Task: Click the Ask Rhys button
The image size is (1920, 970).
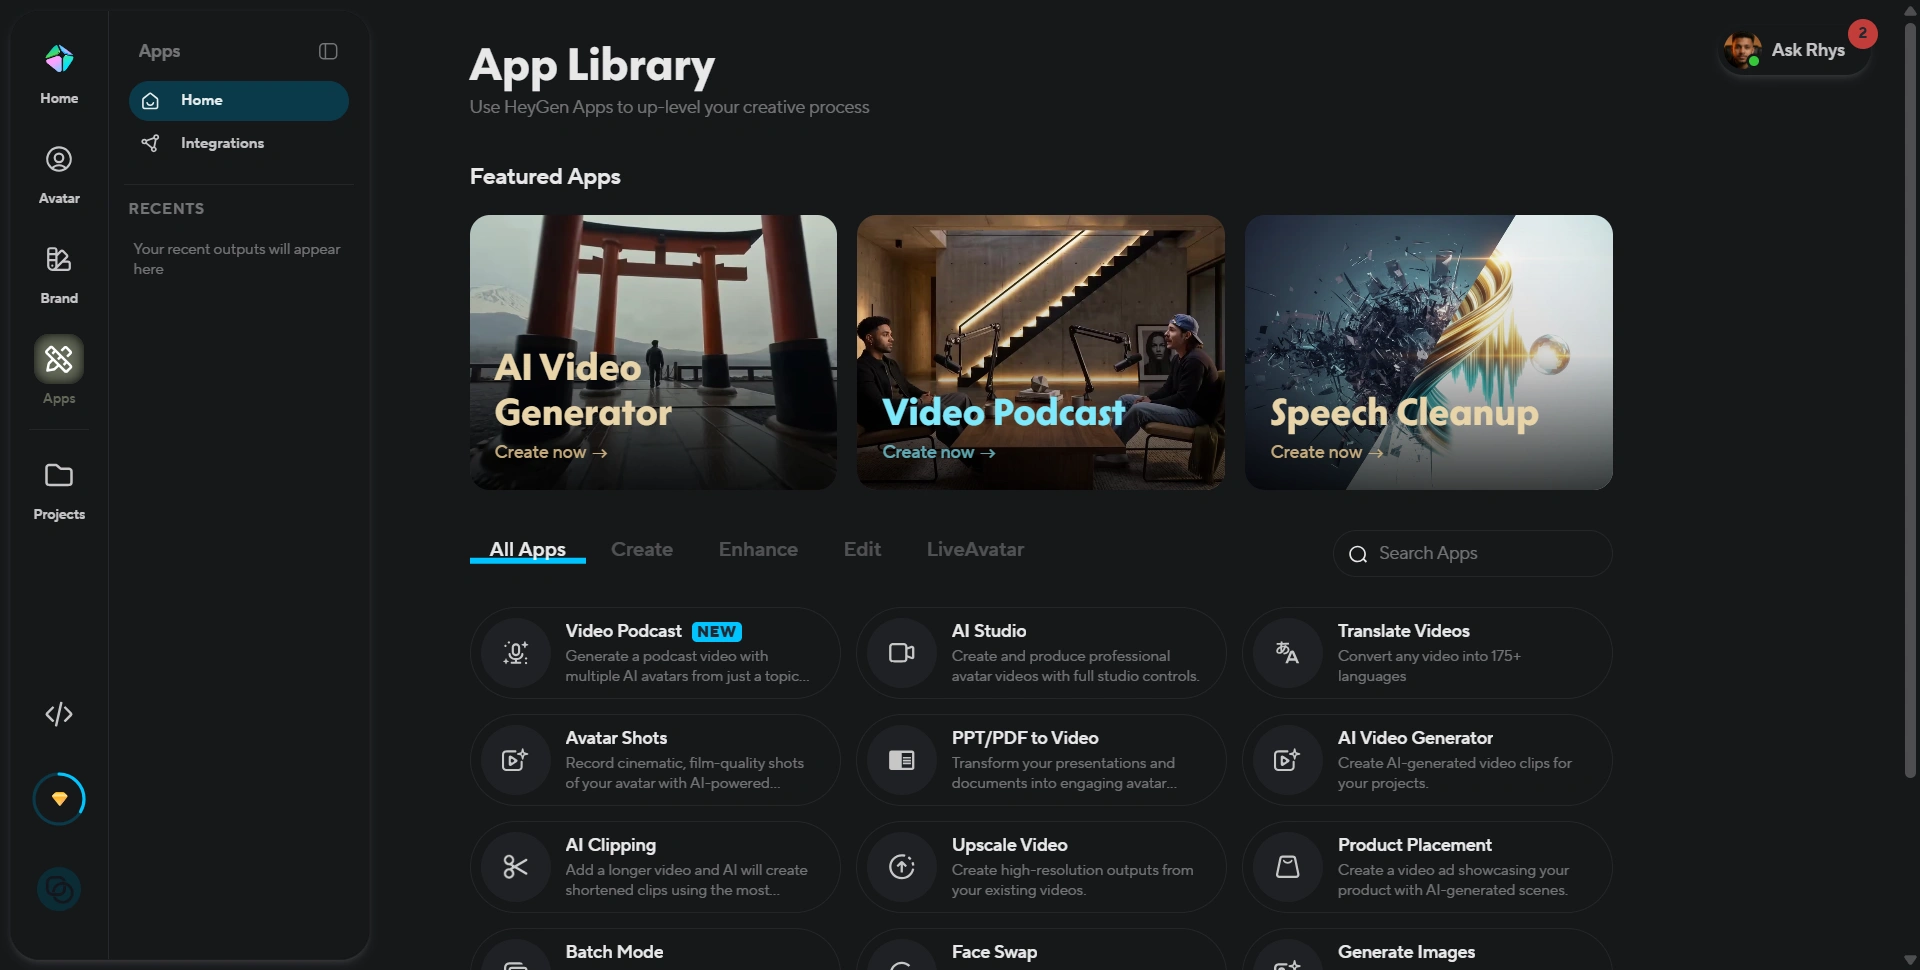Action: (x=1795, y=50)
